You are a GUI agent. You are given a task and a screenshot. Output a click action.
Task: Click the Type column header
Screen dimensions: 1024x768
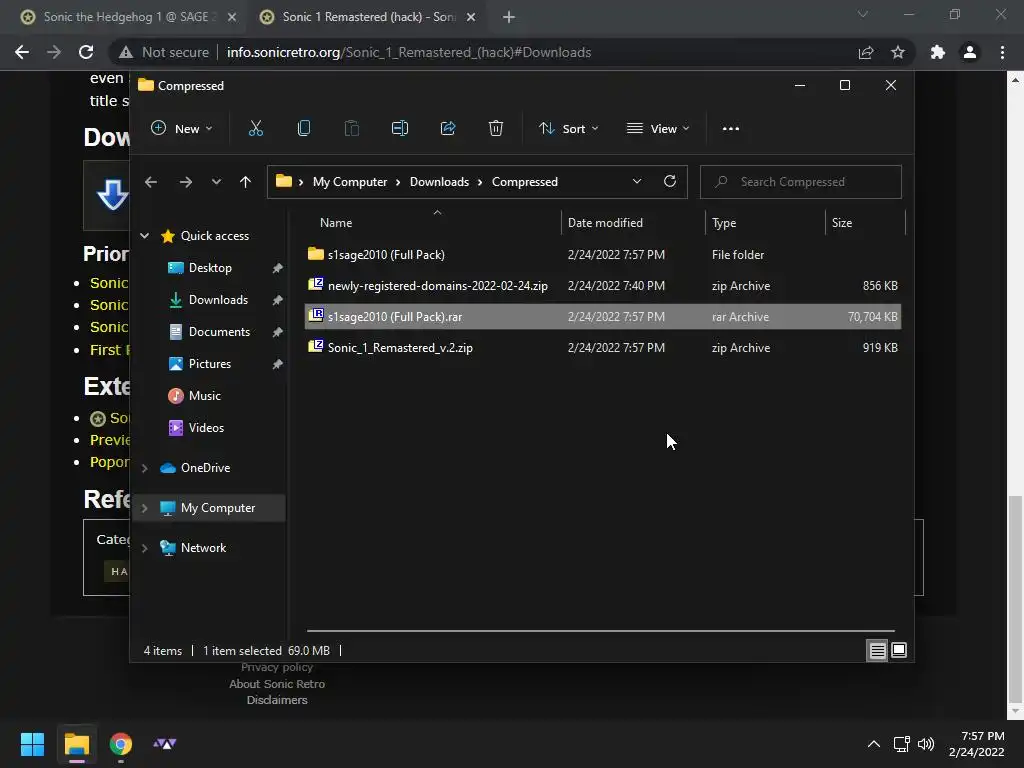tap(765, 223)
